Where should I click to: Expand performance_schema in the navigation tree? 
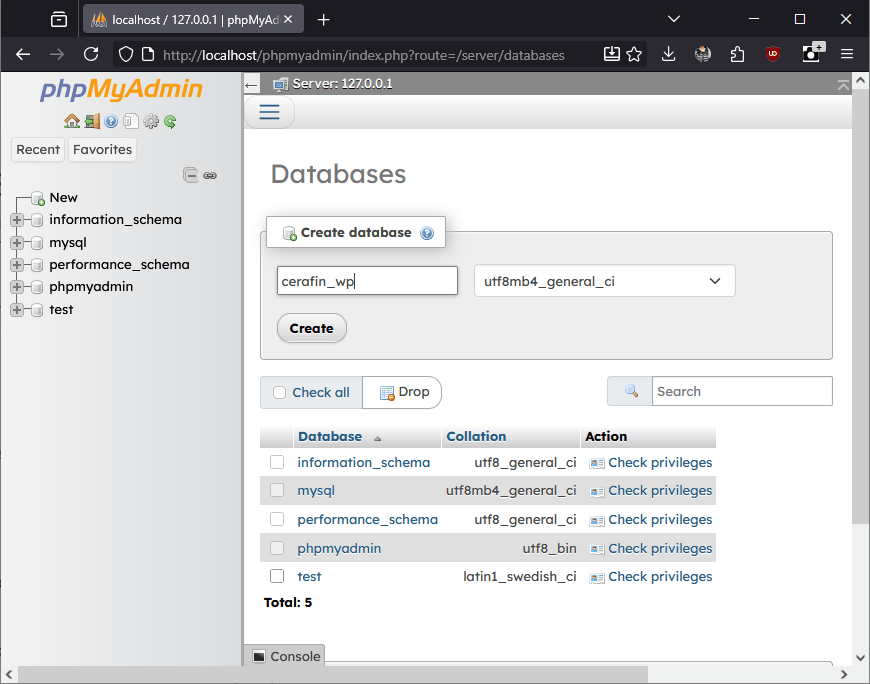click(x=17, y=265)
